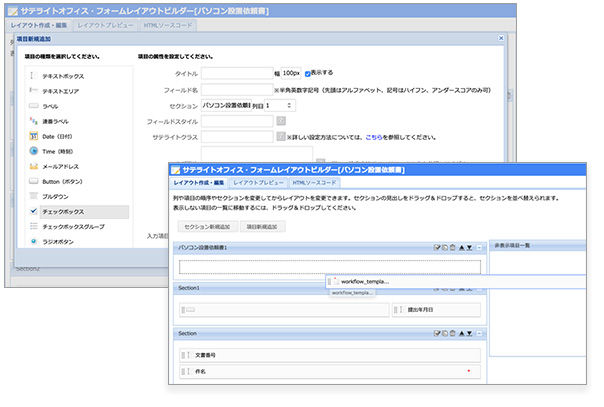Select テキストボックス item type icon

33,76
